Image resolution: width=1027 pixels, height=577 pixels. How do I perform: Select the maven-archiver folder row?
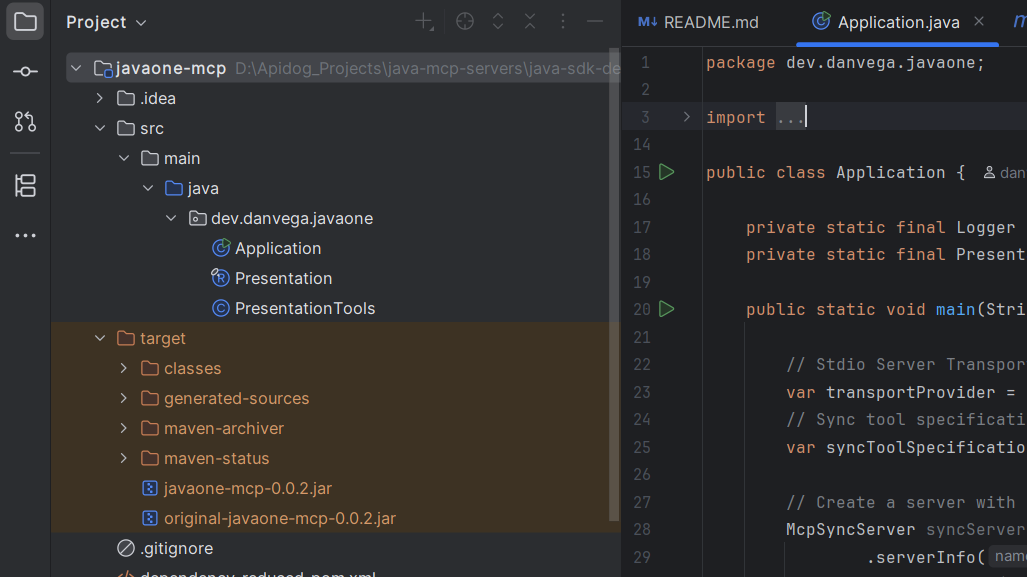[x=335, y=428]
